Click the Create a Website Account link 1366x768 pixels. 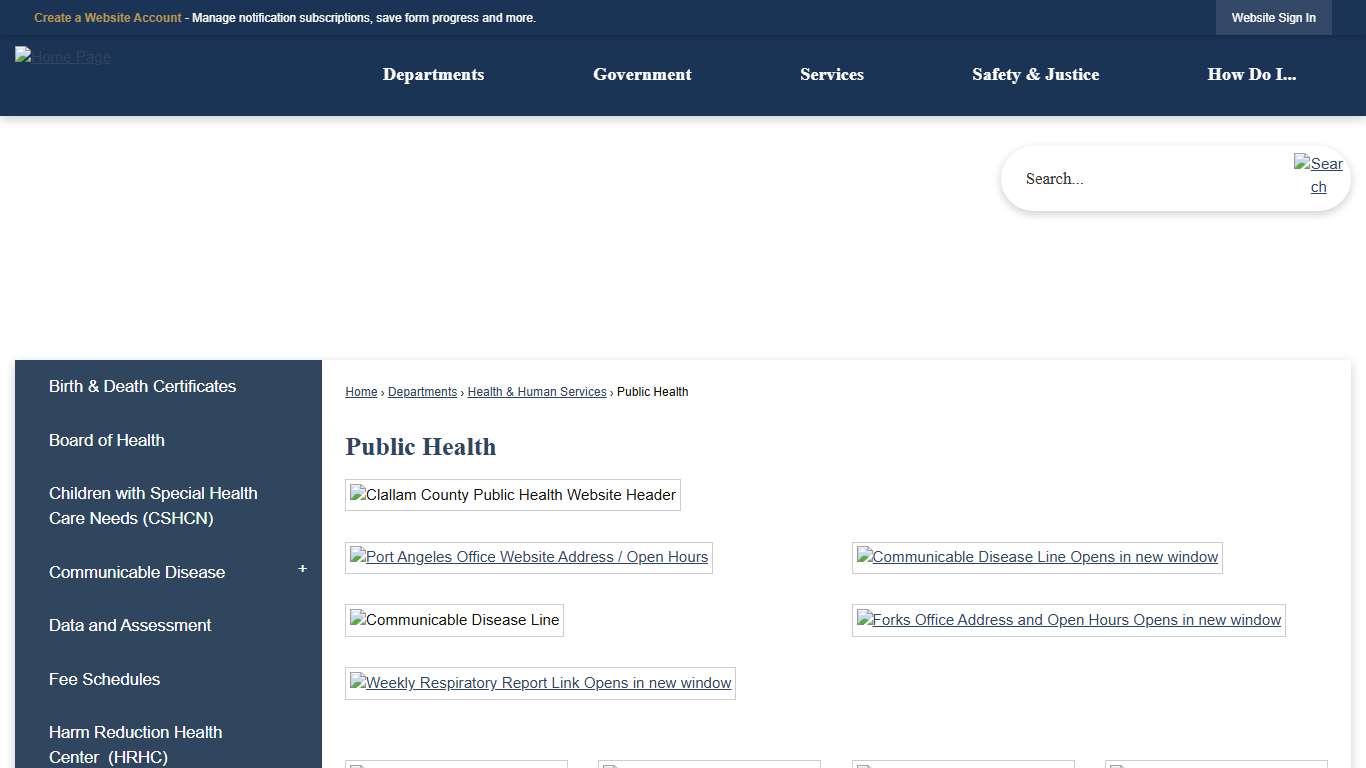click(107, 17)
